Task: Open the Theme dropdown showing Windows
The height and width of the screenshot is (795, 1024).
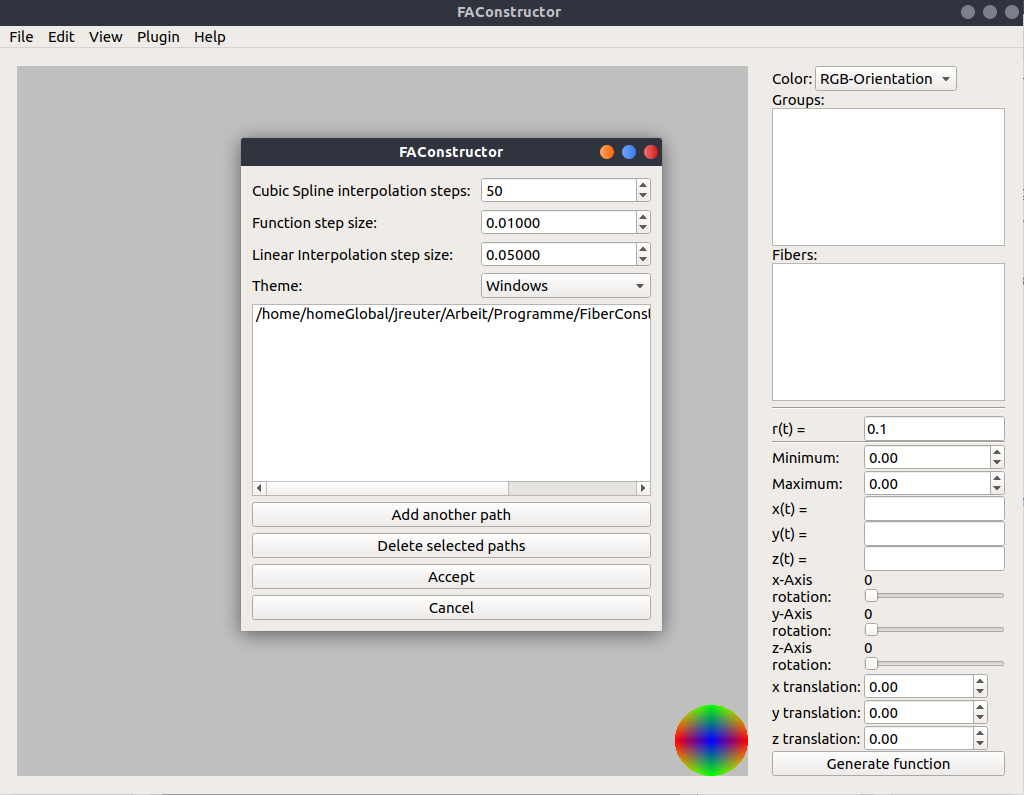Action: (x=566, y=285)
